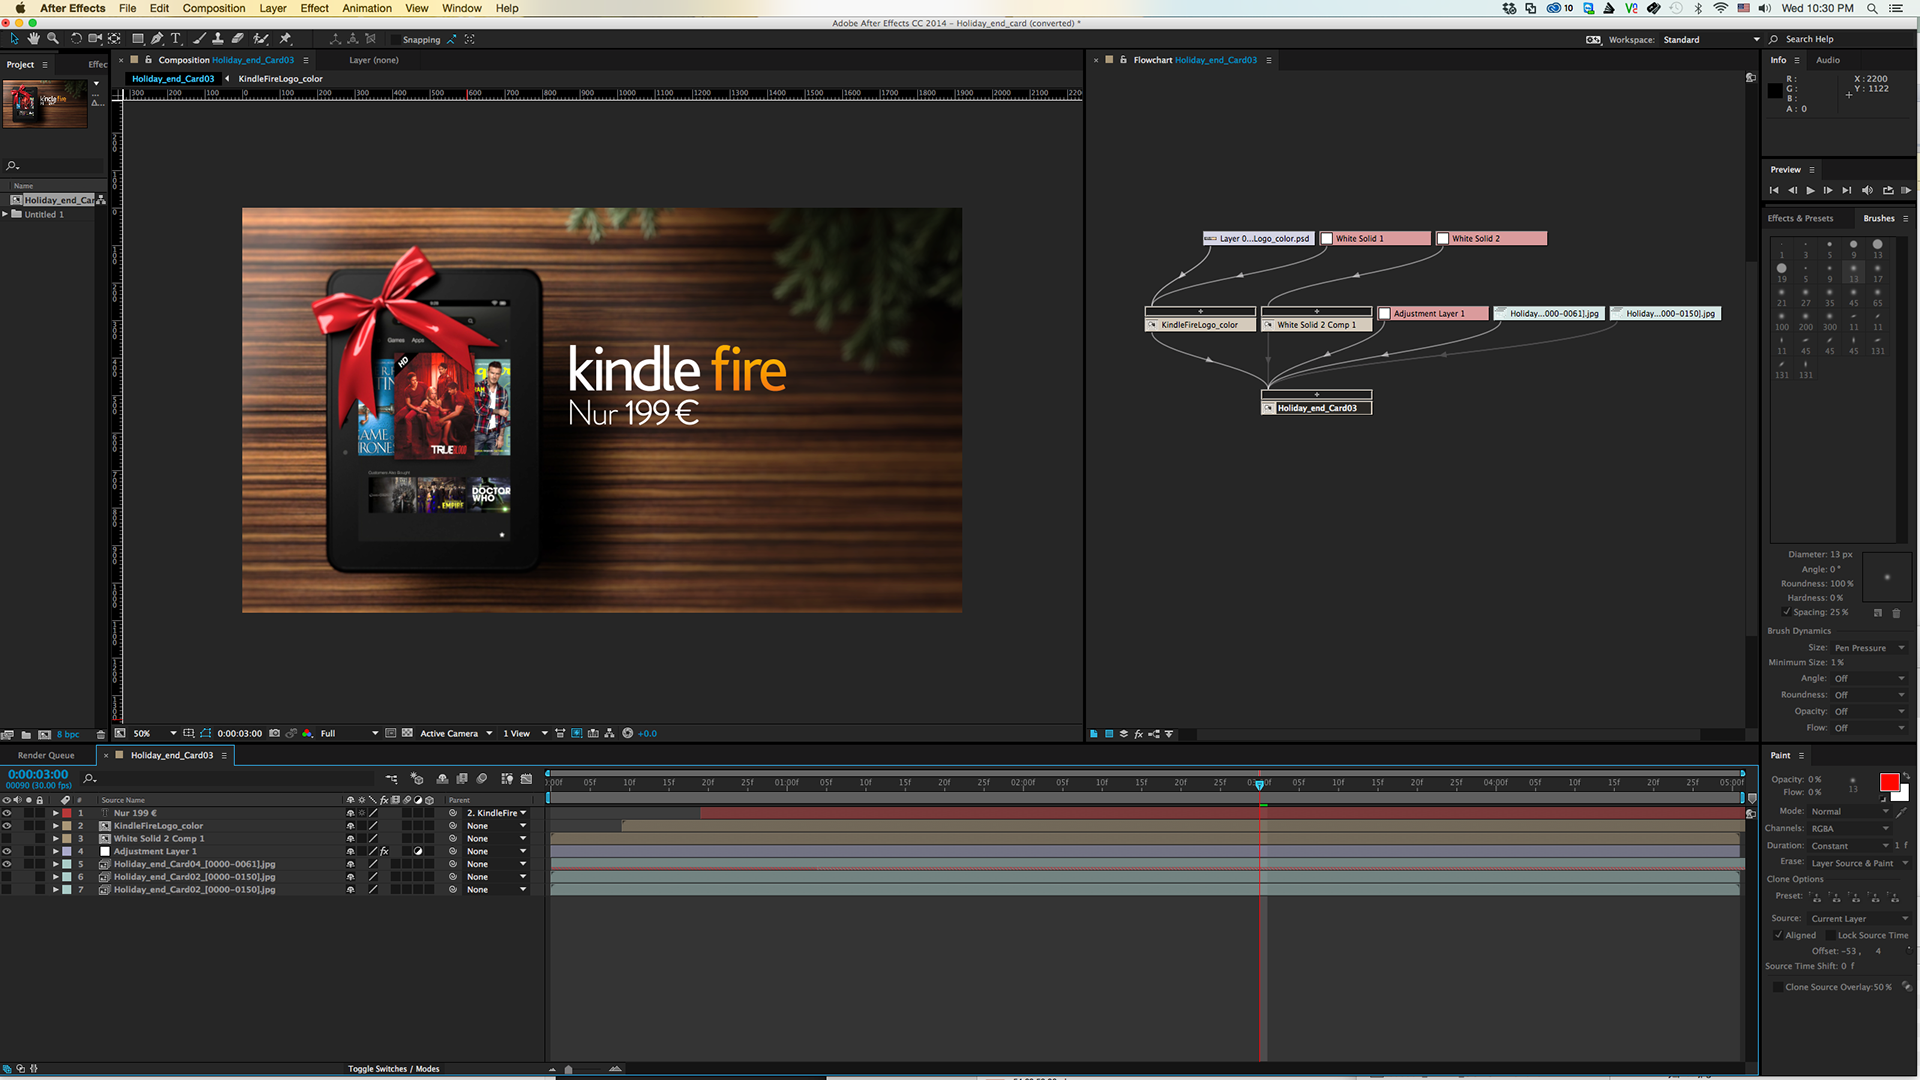The height and width of the screenshot is (1080, 1920).
Task: Take a snapshot of the composition
Action: [x=275, y=733]
